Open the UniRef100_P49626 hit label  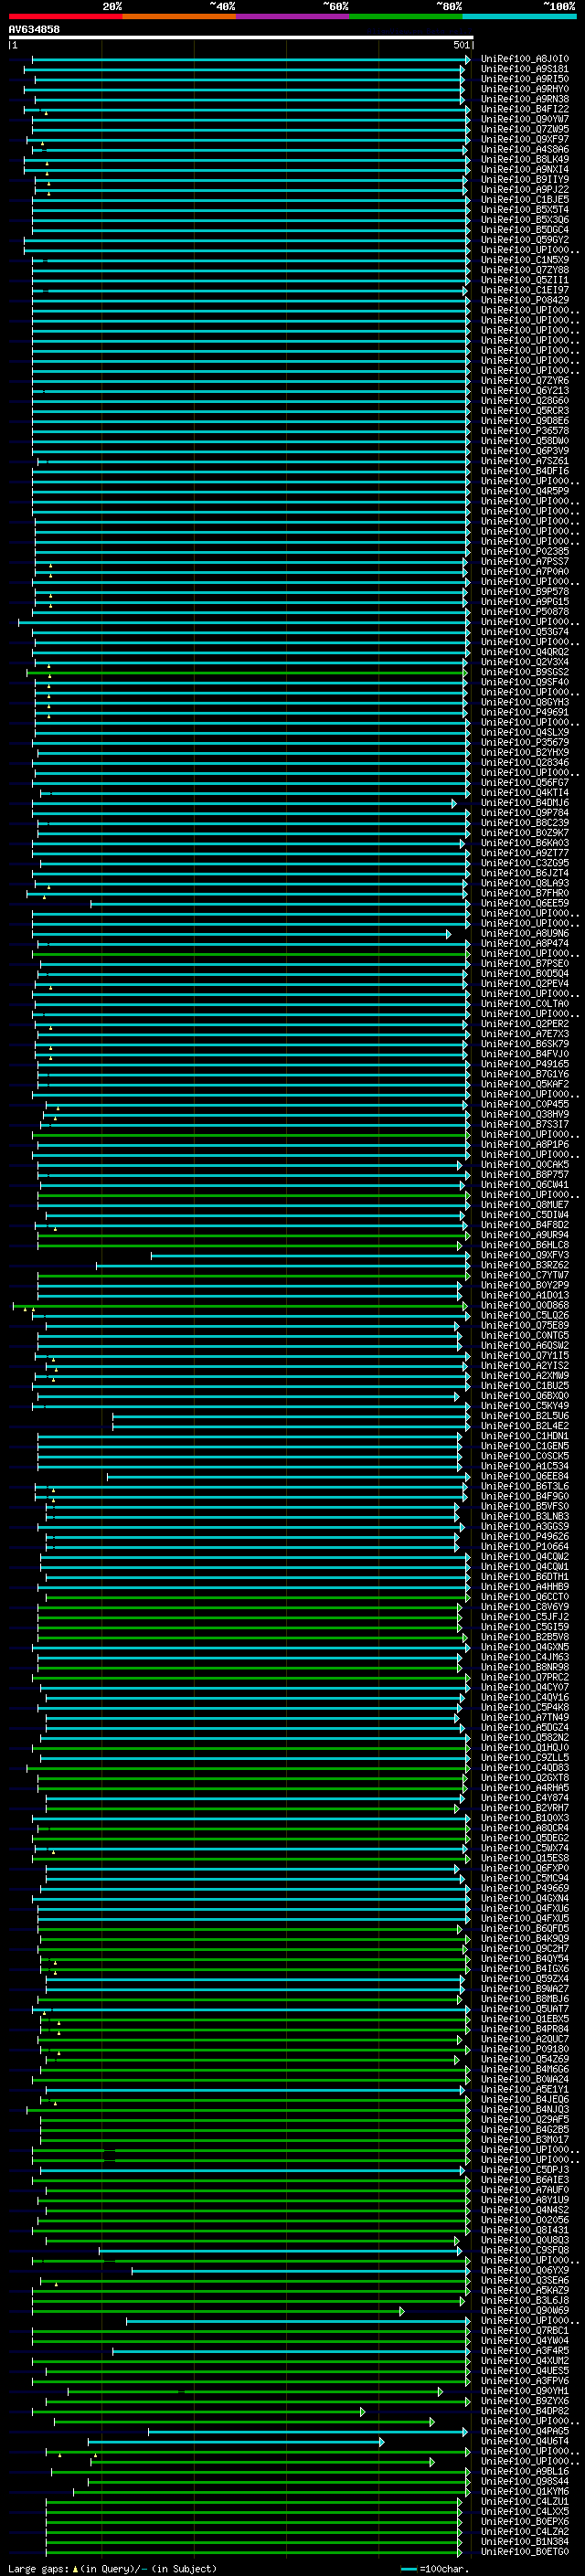point(525,1537)
